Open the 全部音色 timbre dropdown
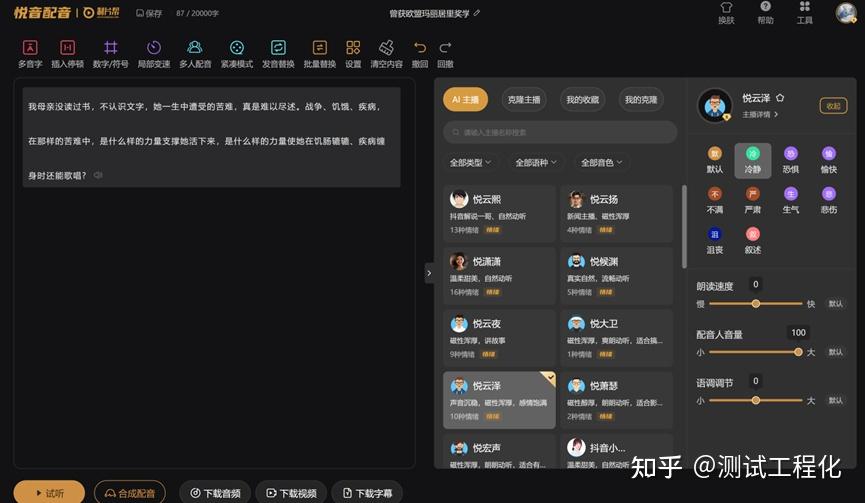 [601, 163]
